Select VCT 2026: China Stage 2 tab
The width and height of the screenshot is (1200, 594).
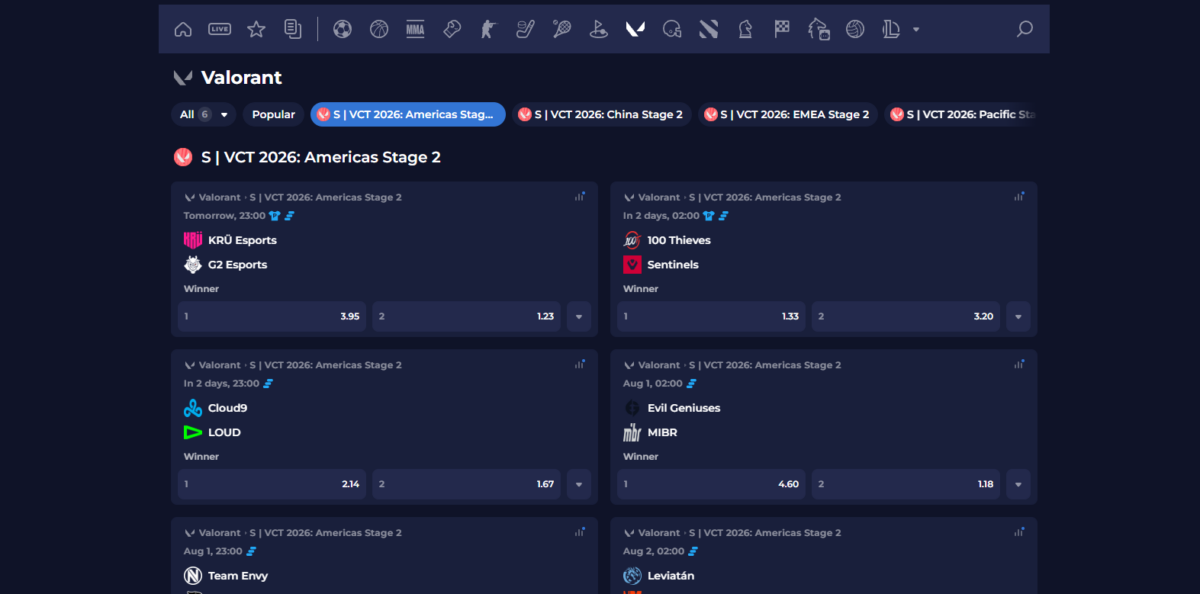pyautogui.click(x=601, y=114)
